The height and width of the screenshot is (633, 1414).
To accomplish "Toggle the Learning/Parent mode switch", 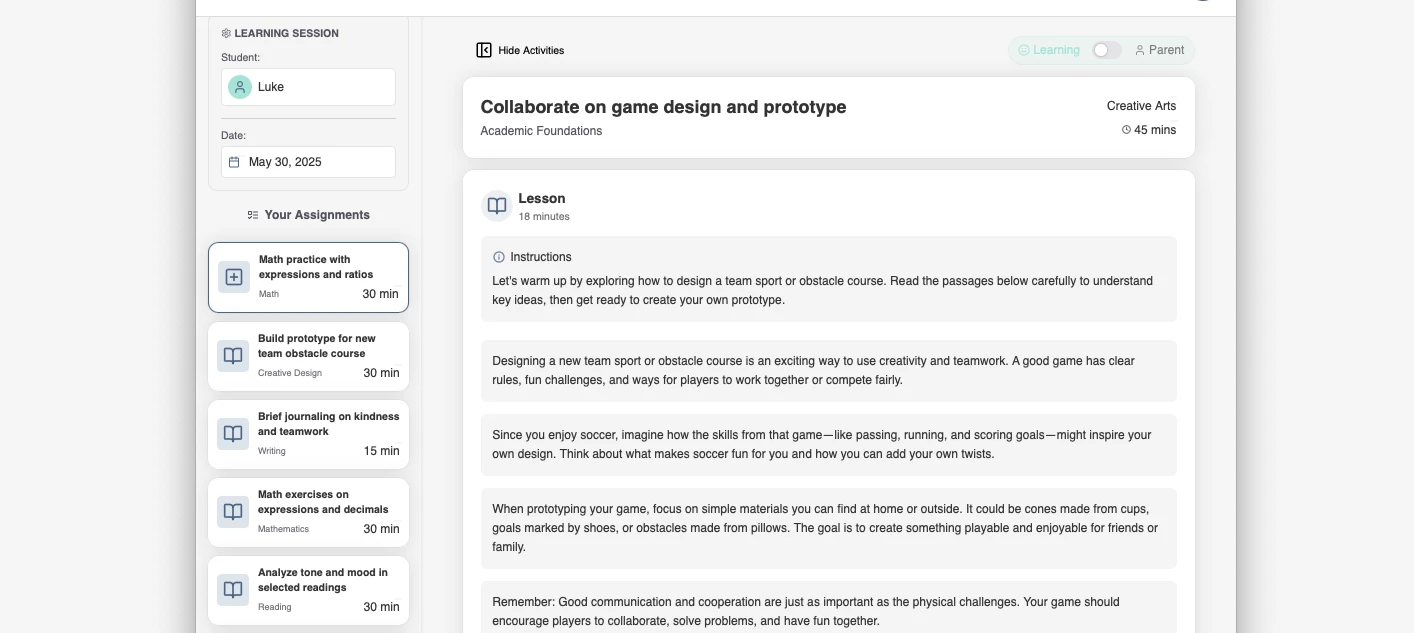I will click(x=1106, y=50).
